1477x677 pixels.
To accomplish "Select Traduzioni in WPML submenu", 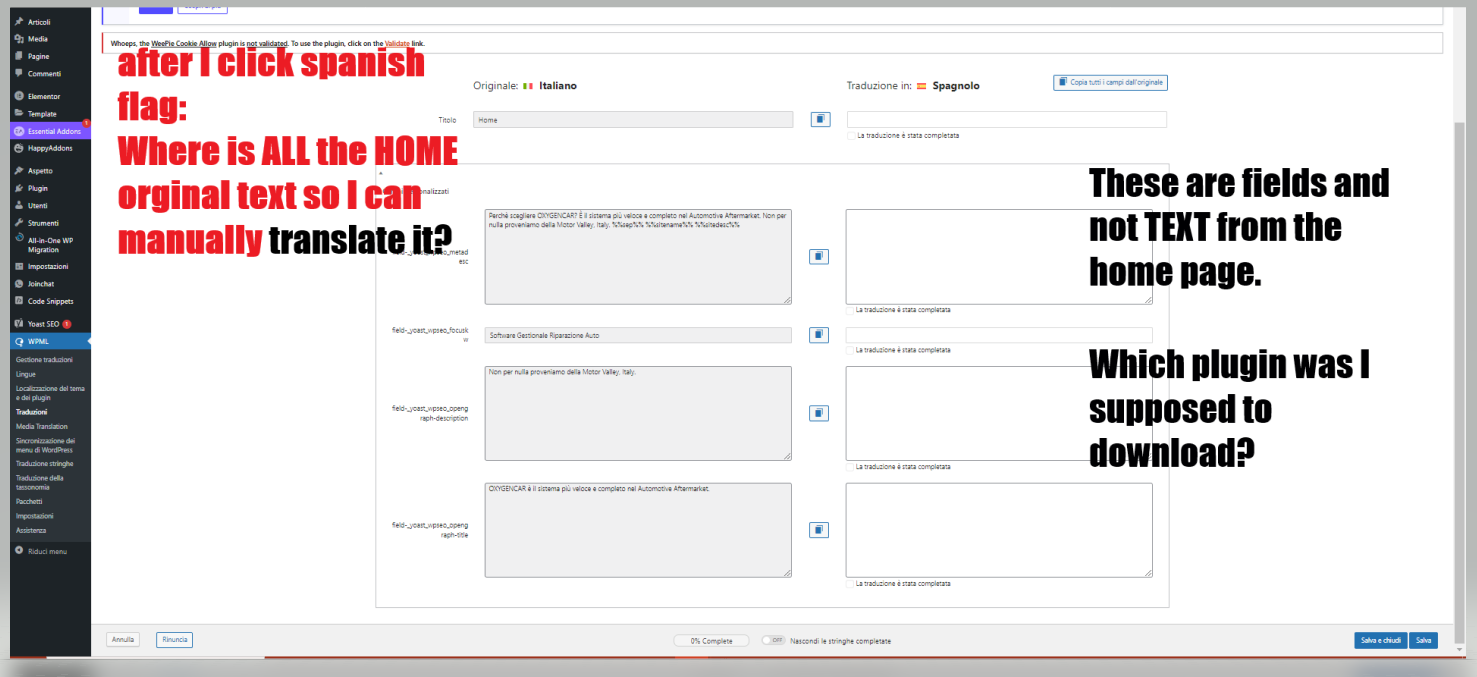I will pos(32,411).
